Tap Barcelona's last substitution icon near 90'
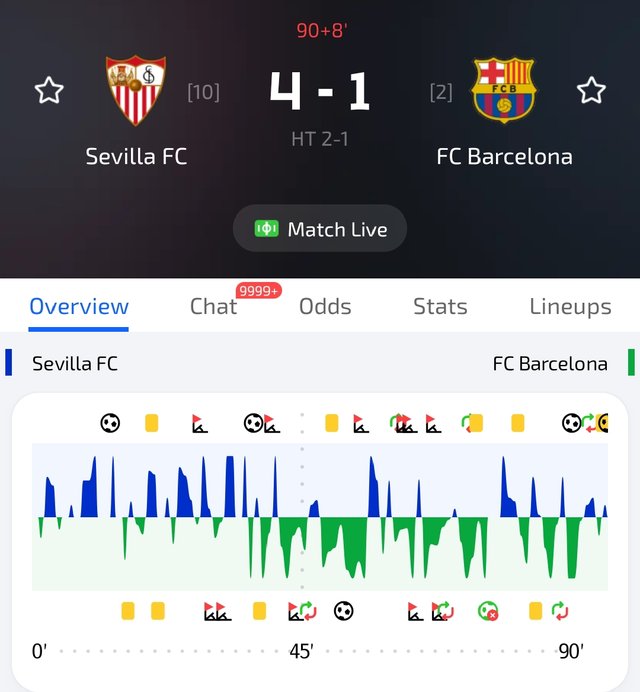640x692 pixels. [560, 610]
